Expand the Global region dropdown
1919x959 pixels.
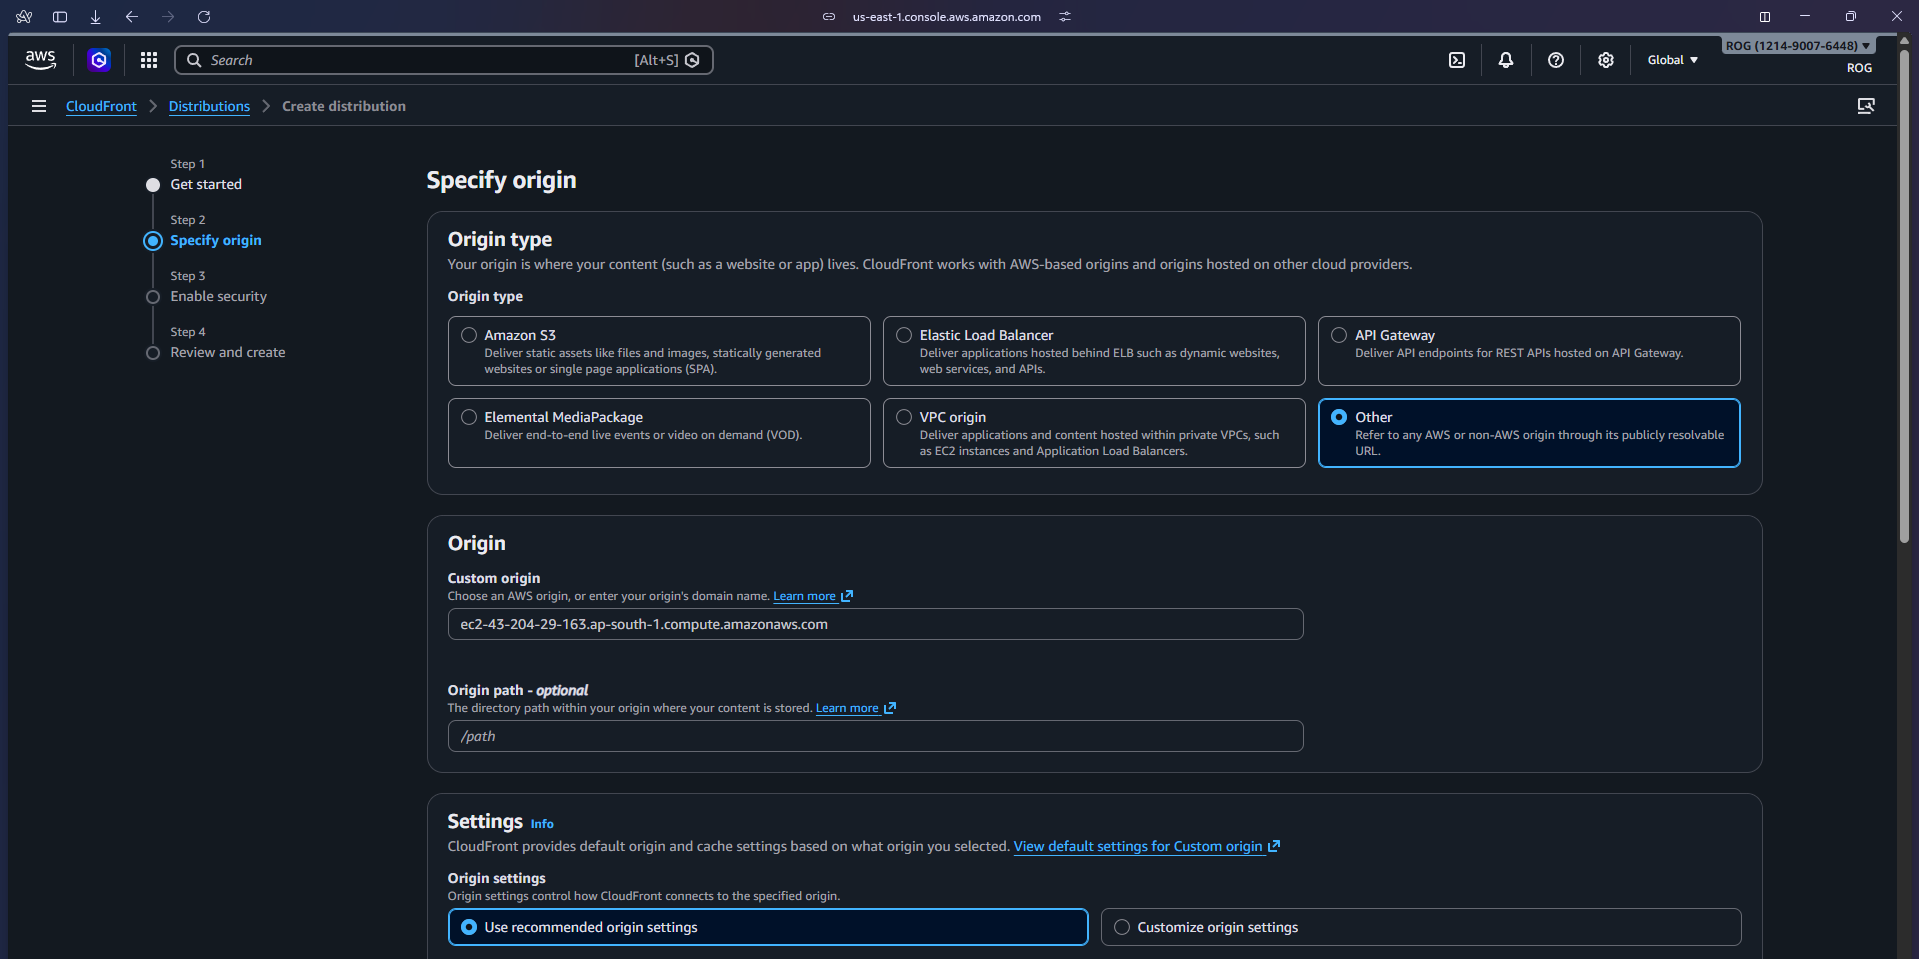click(x=1672, y=60)
